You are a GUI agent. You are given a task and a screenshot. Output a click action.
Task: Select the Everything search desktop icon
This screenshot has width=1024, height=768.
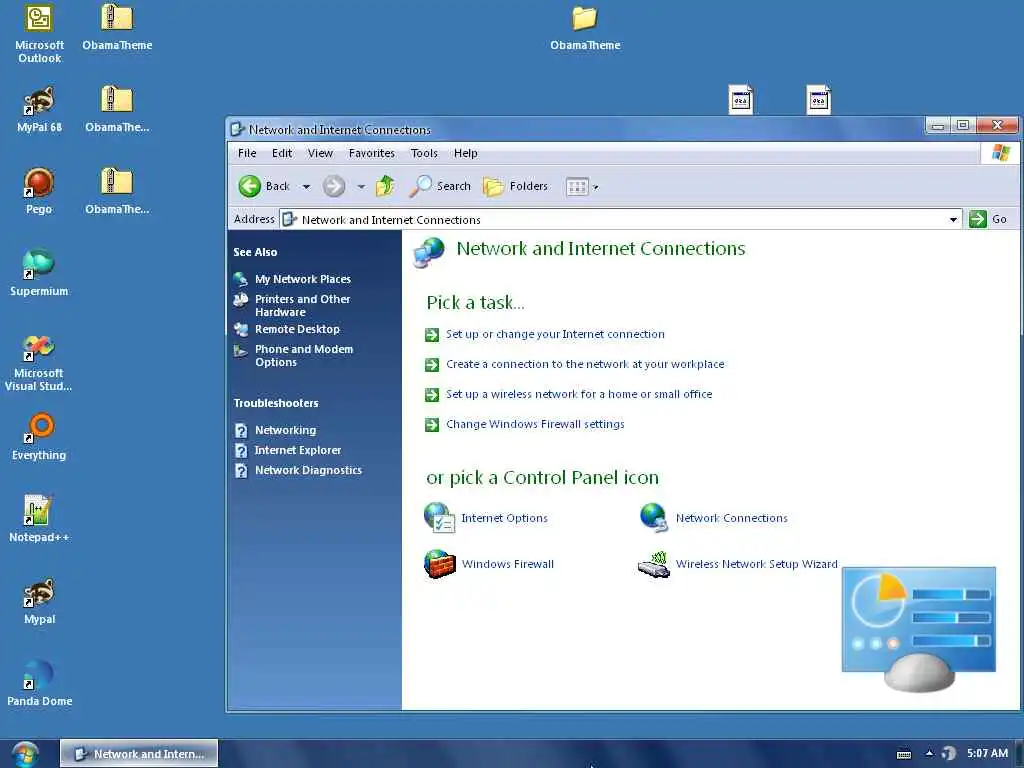39,437
